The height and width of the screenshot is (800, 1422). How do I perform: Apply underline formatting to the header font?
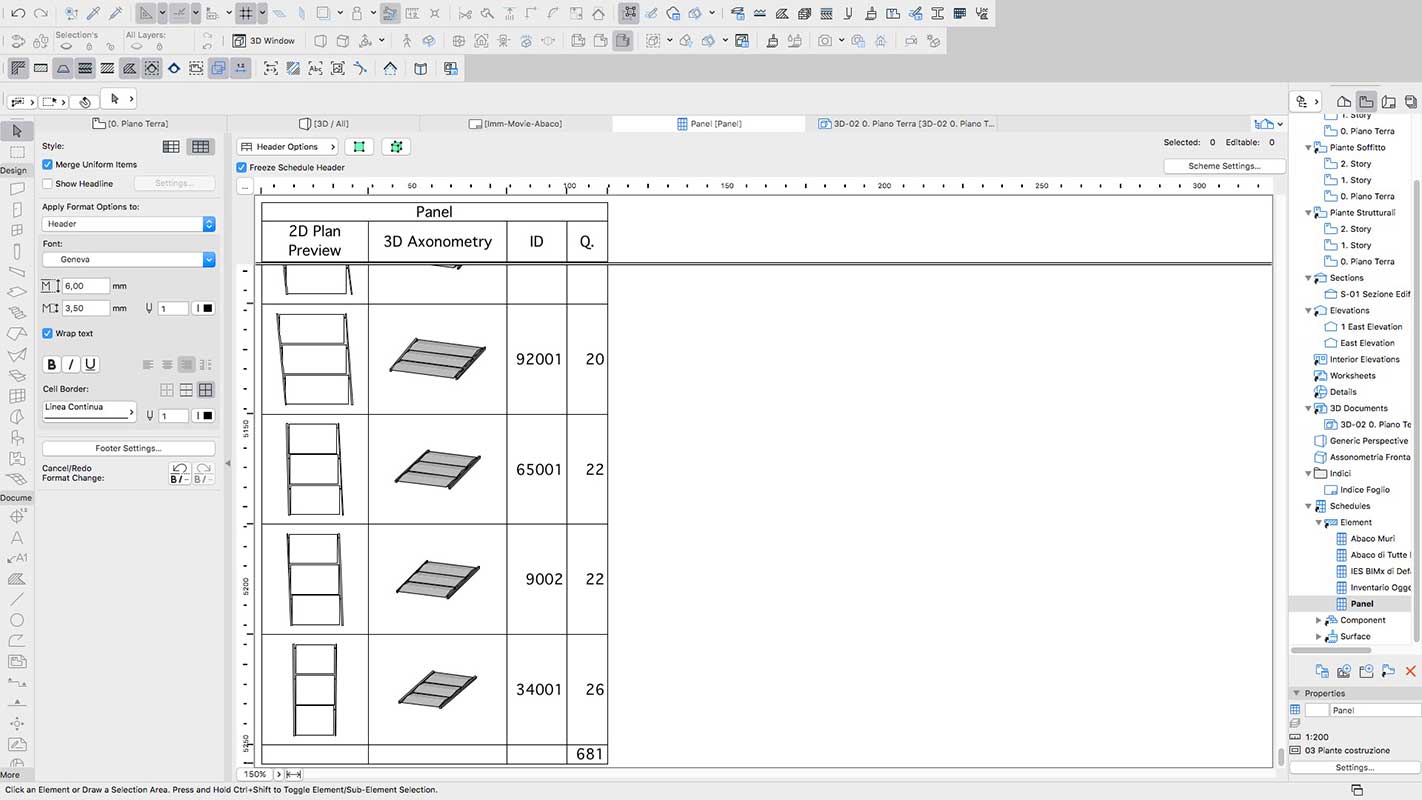pyautogui.click(x=90, y=364)
